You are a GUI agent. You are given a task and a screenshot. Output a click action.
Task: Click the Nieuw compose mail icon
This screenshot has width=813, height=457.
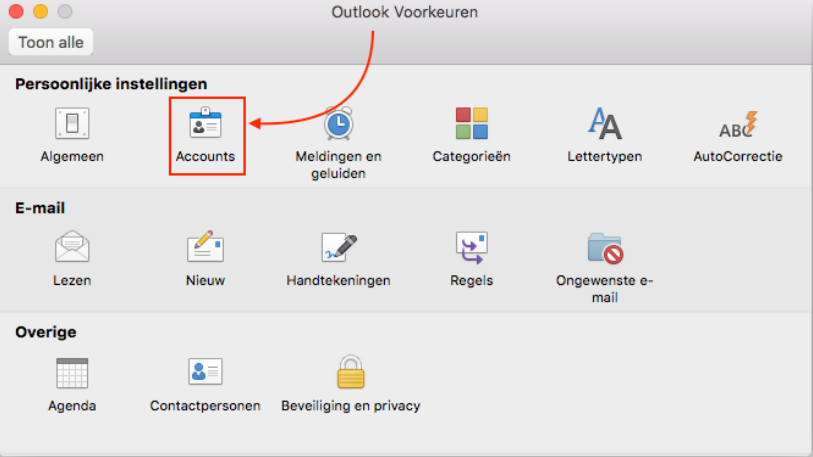[205, 247]
